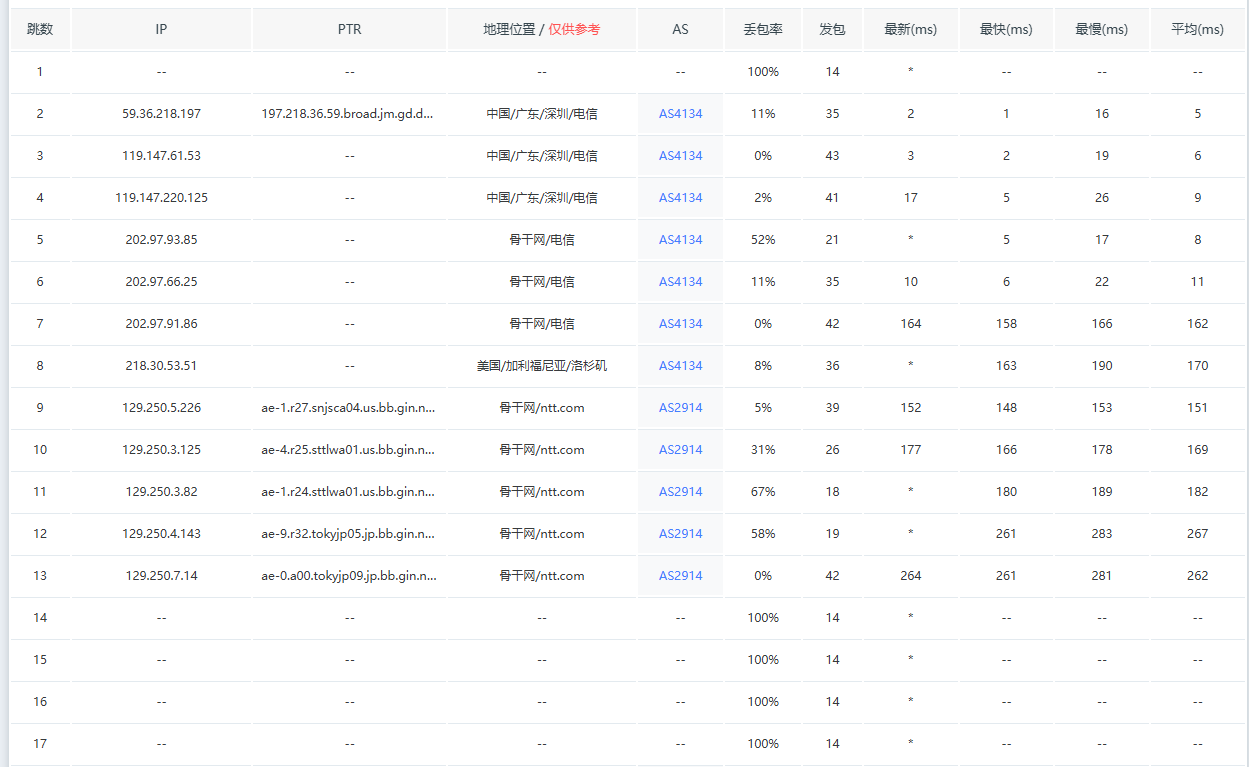Screen dimensions: 1249x767
Task: Select IP address 202.97.93.85
Action: (161, 240)
